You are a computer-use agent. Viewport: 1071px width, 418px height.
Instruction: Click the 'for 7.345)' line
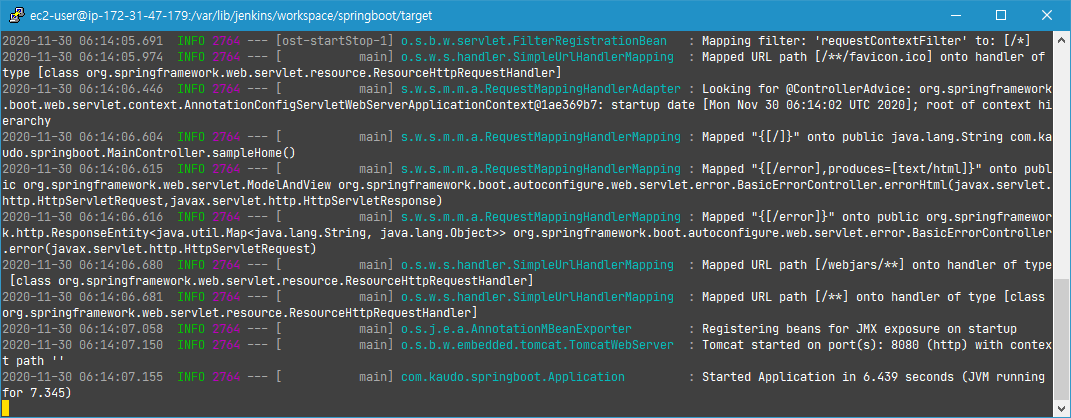(x=36, y=393)
